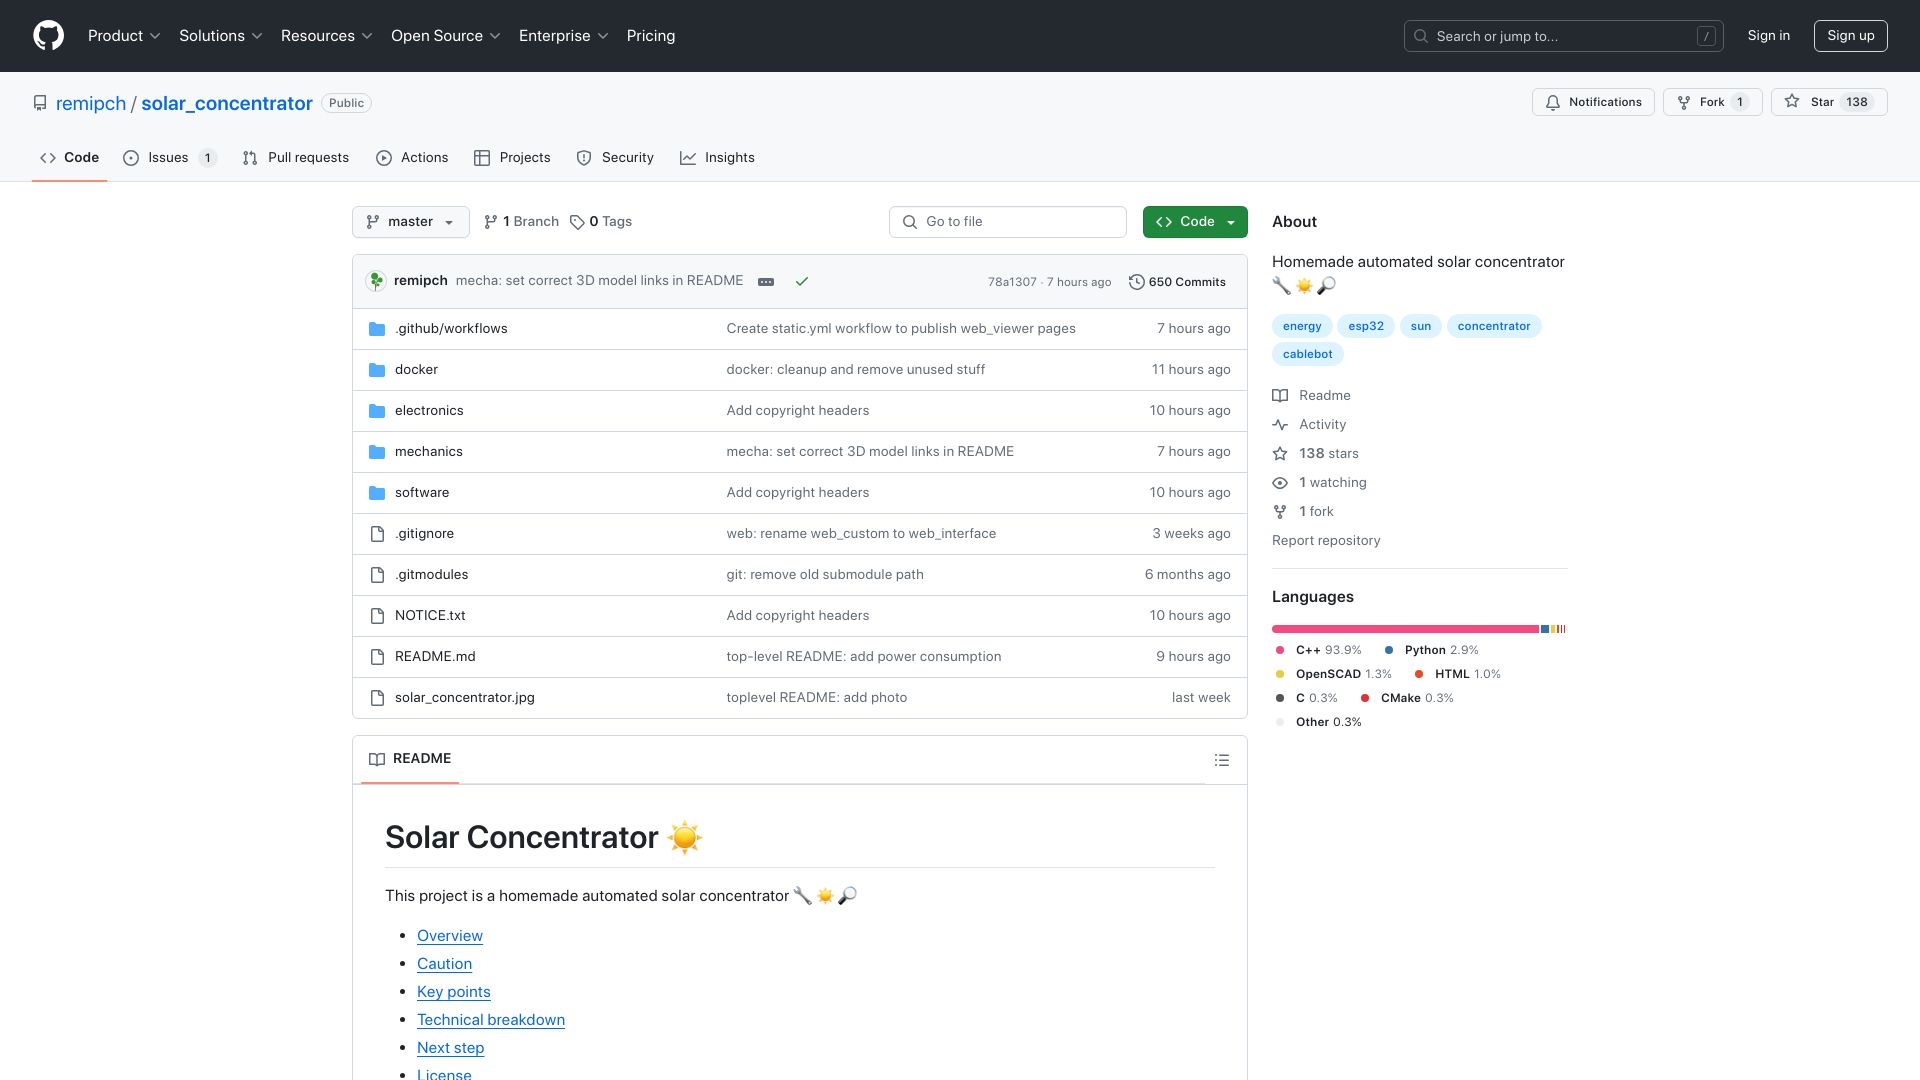1920x1080 pixels.
Task: Click the folder icon beside electronics
Action: point(377,411)
